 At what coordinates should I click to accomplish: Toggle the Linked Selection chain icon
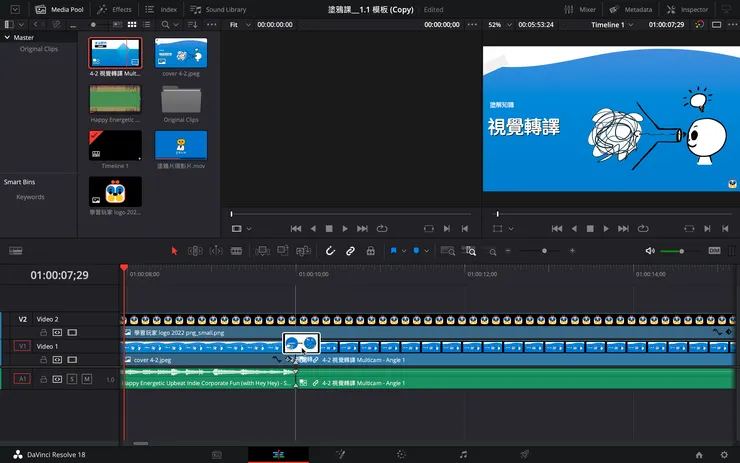coord(350,251)
